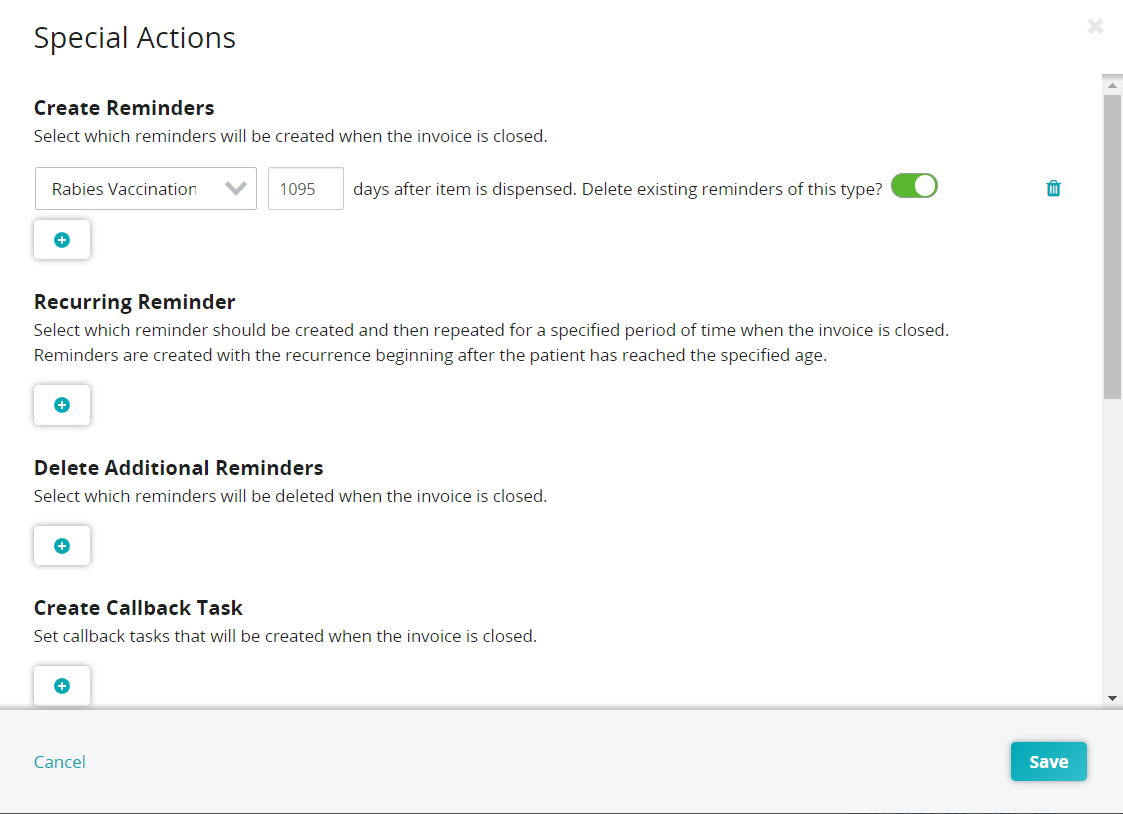Viewport: 1123px width, 814px height.
Task: Click the chevron on the reminder combo box
Action: pyautogui.click(x=238, y=188)
